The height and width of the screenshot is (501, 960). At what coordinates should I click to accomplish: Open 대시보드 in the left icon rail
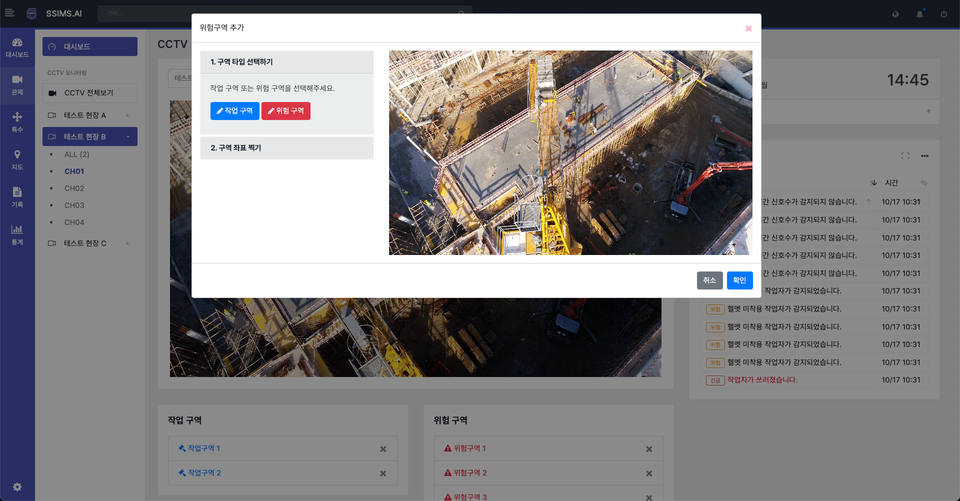[17, 47]
